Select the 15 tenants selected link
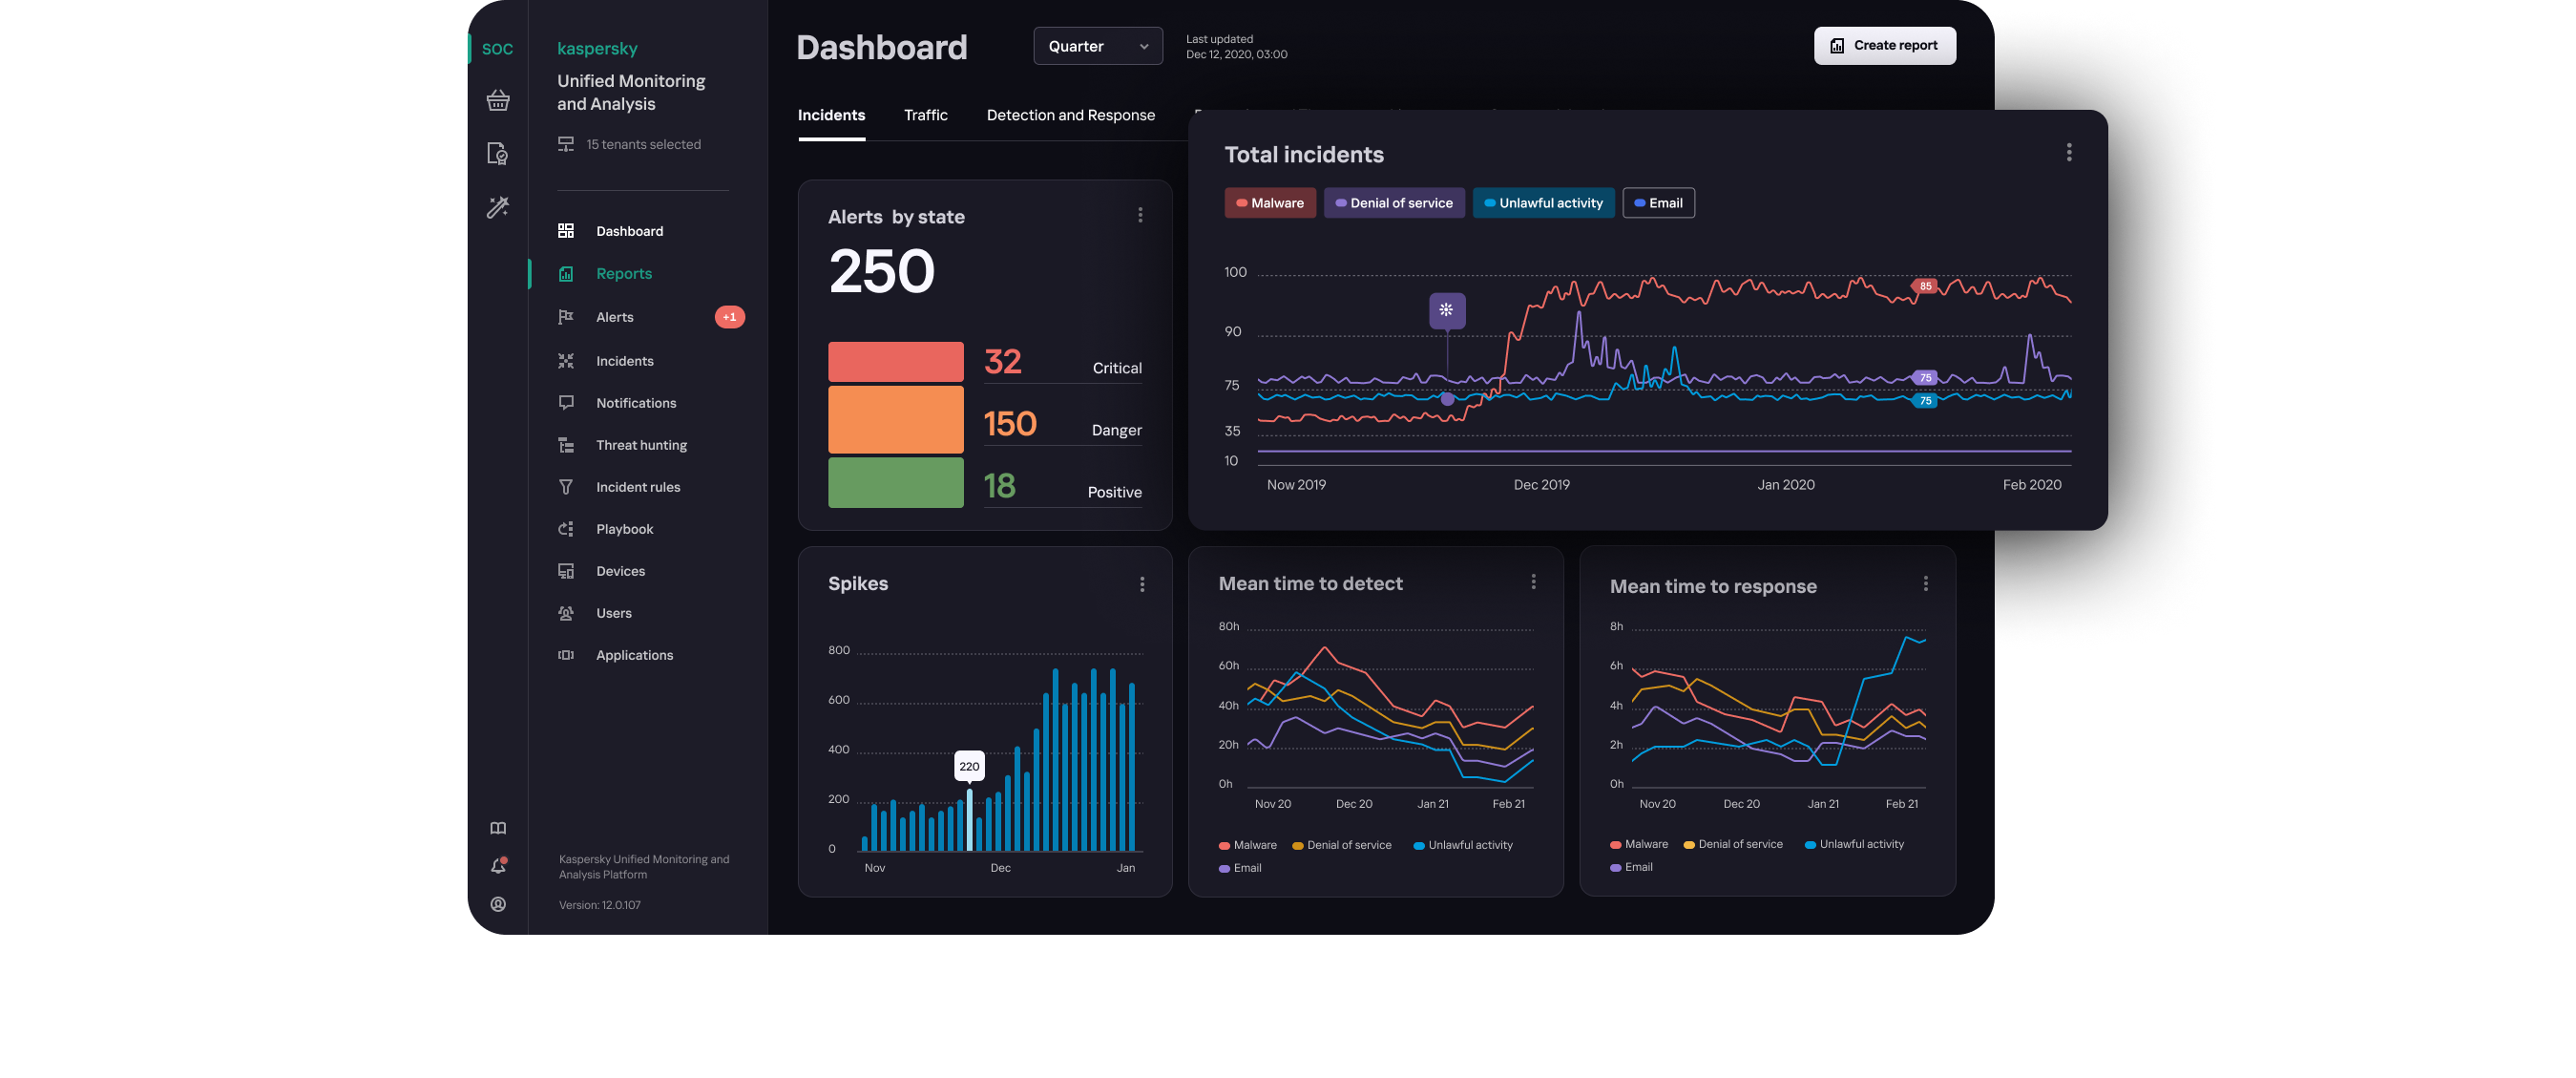The image size is (2576, 1078). [x=643, y=144]
